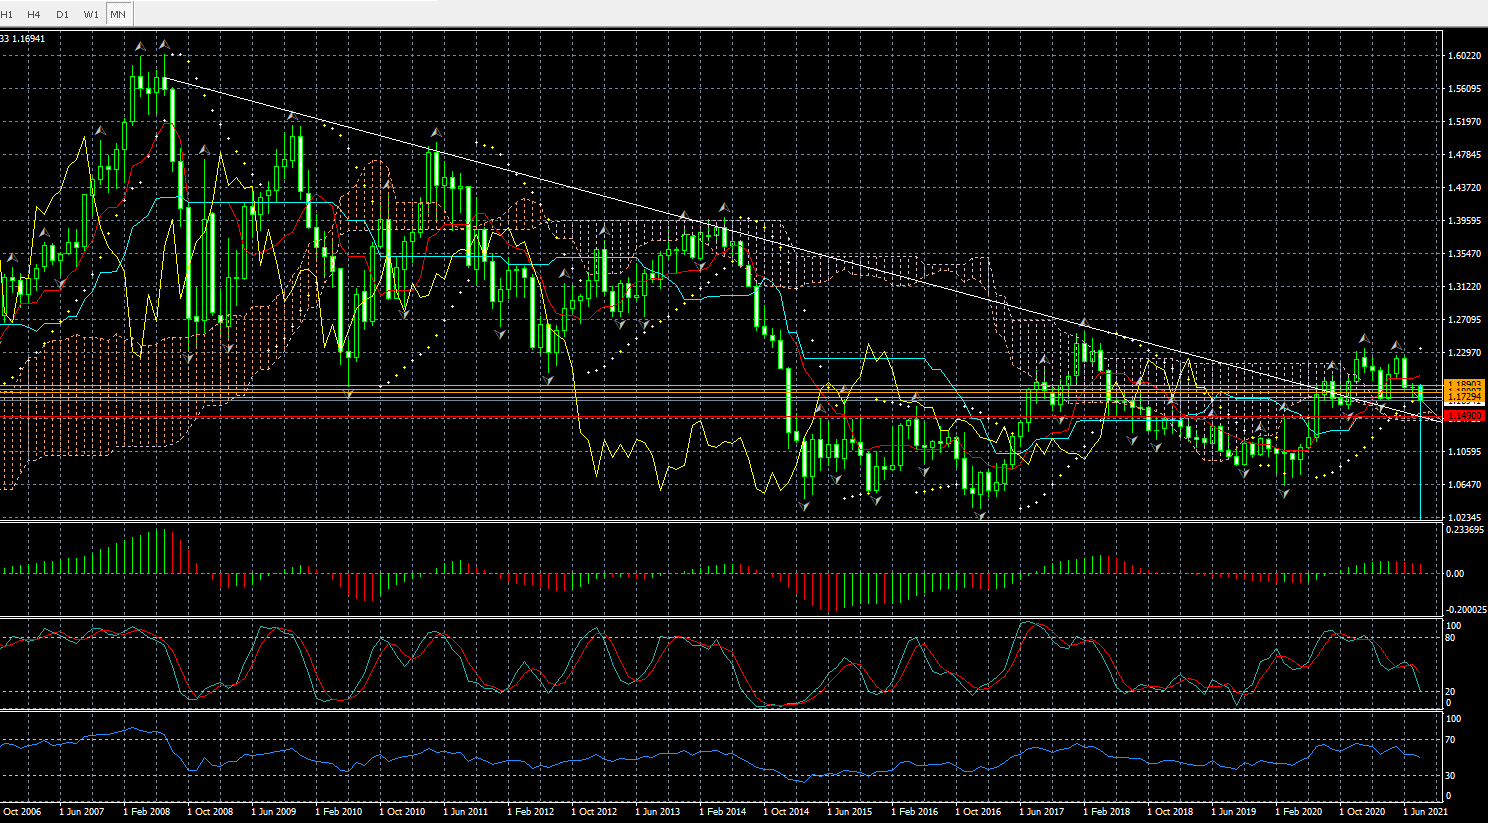The height and width of the screenshot is (823, 1488).
Task: Click the 1 Jun 2015 date label
Action: (850, 812)
